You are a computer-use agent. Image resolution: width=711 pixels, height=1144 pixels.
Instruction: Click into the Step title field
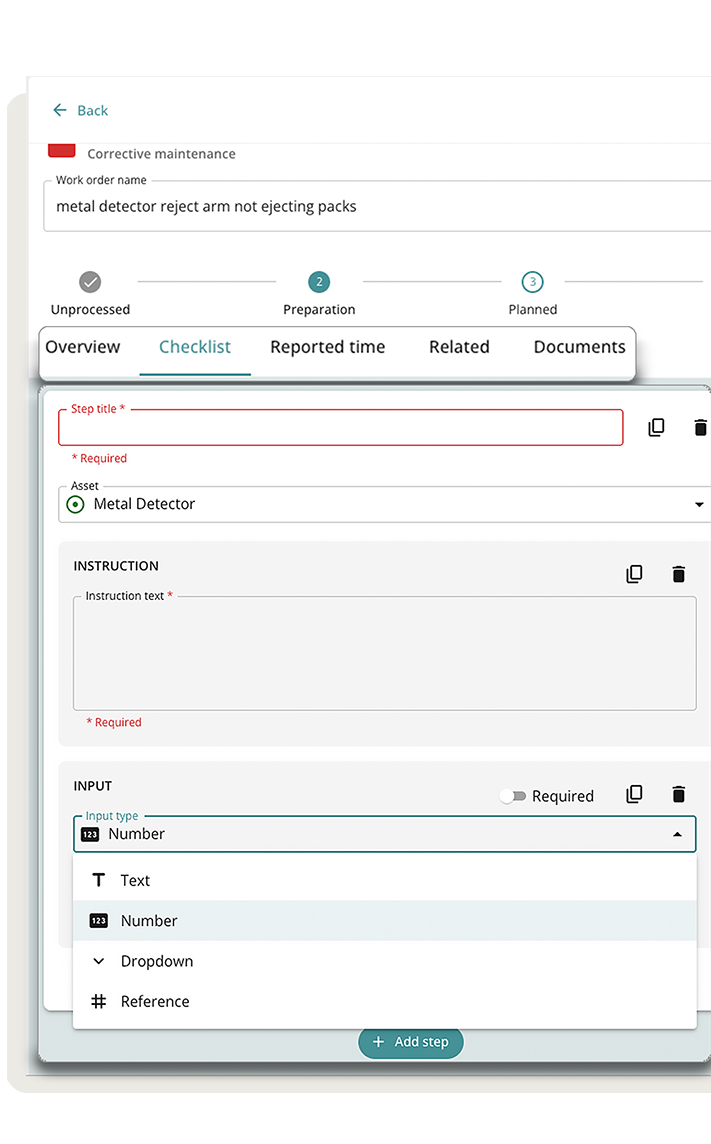pyautogui.click(x=340, y=428)
